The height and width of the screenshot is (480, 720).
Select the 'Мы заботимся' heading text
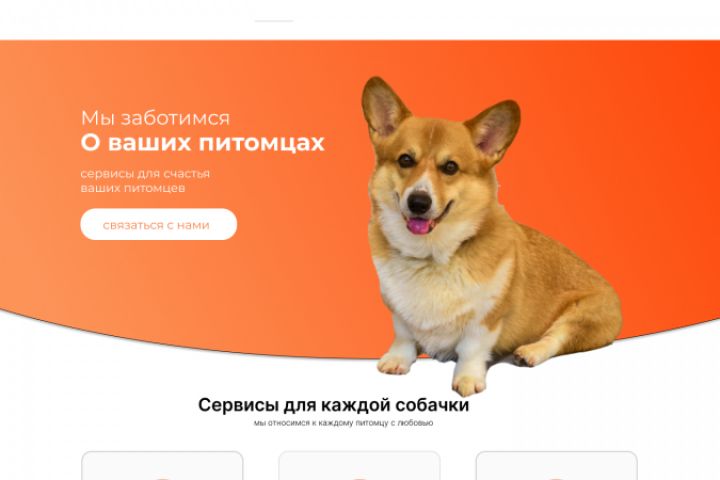(x=155, y=118)
